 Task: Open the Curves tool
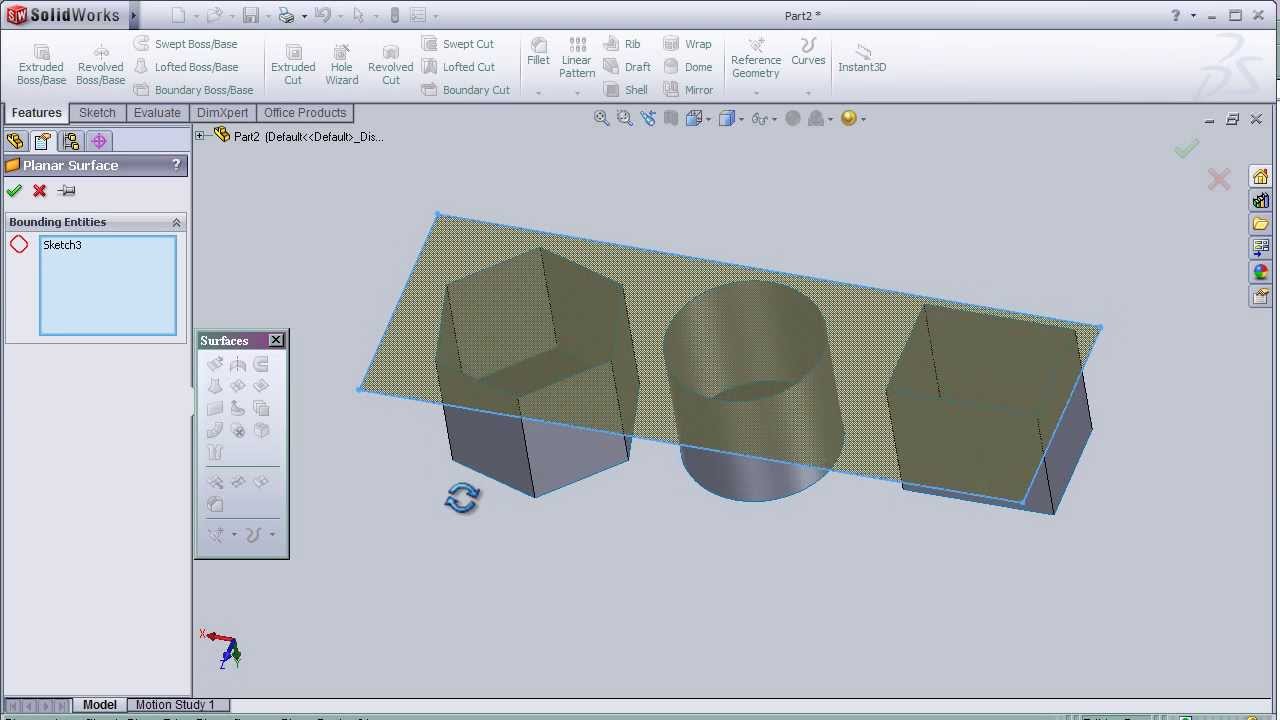pos(808,52)
